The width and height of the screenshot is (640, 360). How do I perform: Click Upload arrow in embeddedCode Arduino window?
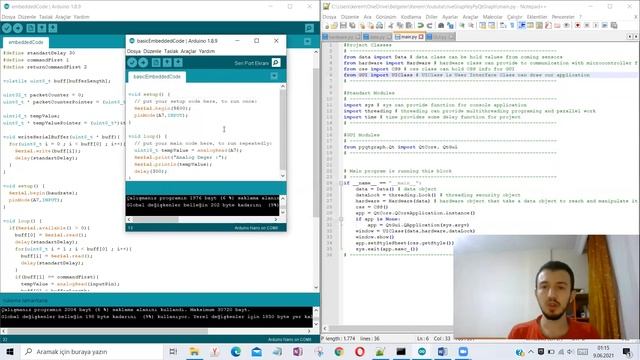click(x=18, y=28)
